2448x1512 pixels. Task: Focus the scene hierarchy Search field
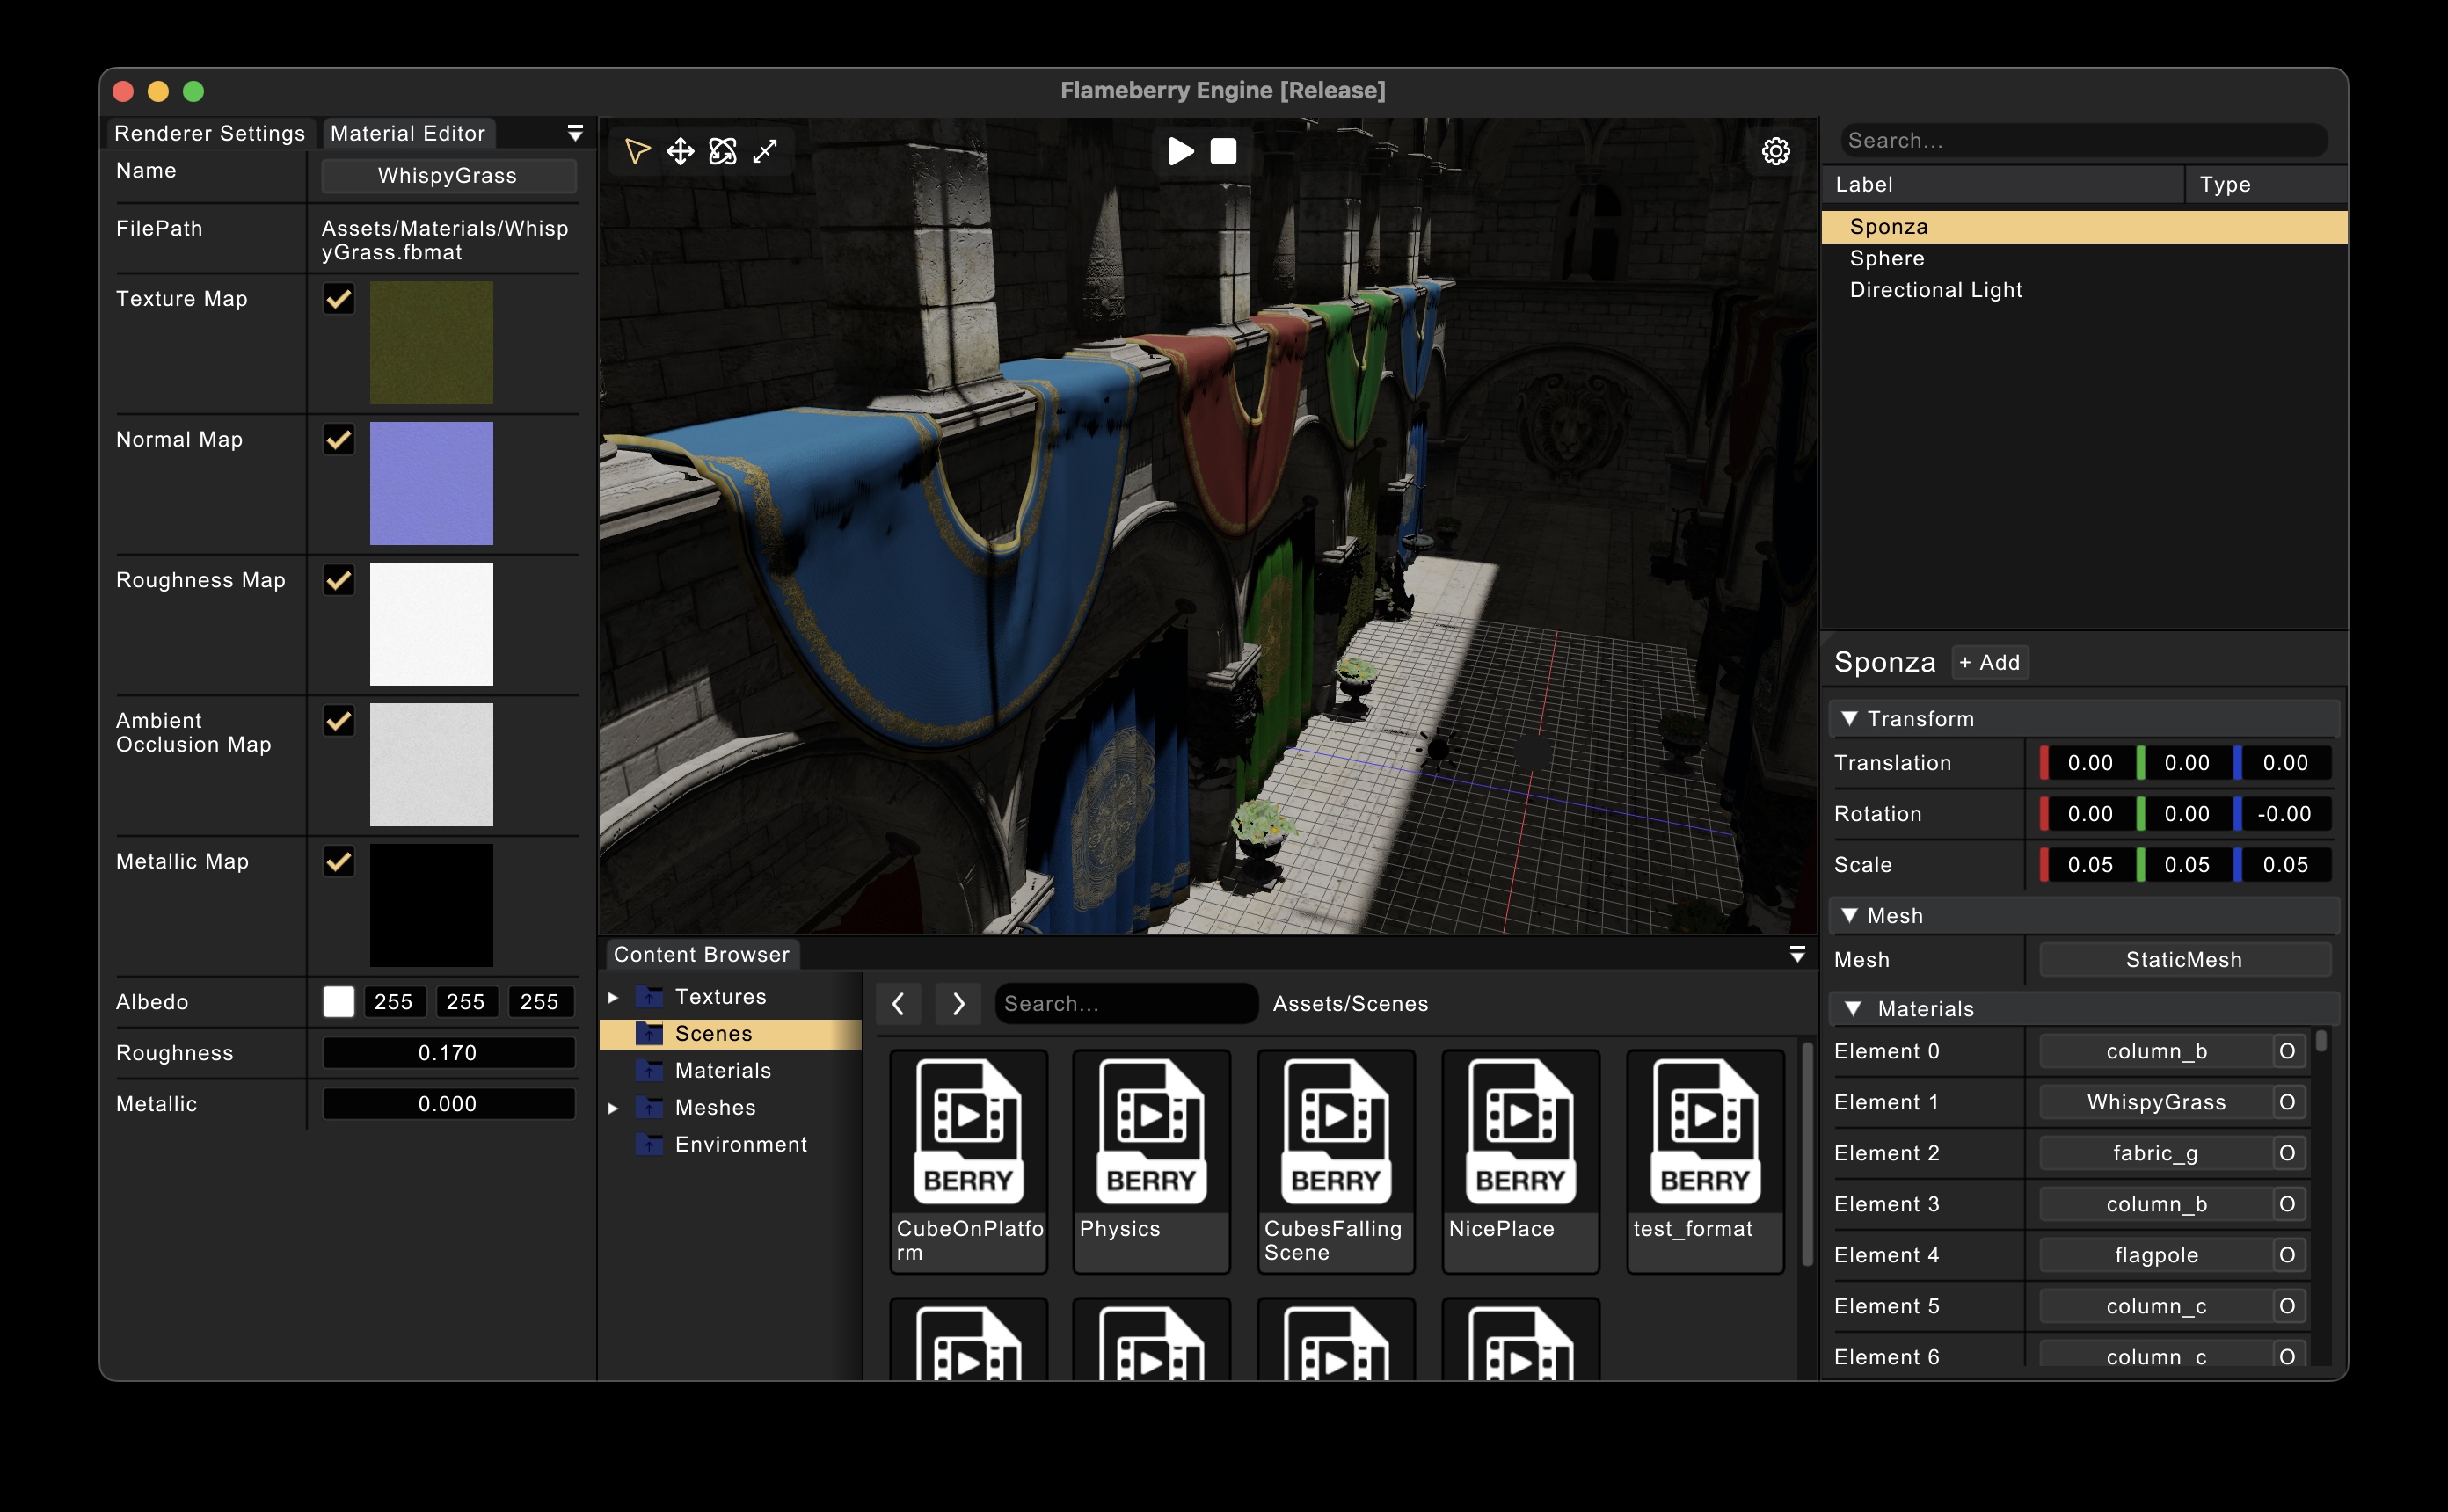[x=2084, y=140]
